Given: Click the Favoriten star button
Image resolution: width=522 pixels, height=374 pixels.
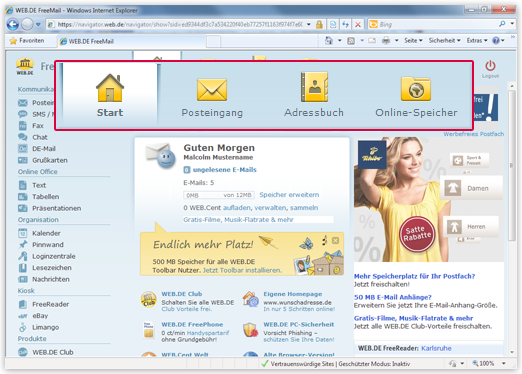Looking at the screenshot, I should coord(27,41).
